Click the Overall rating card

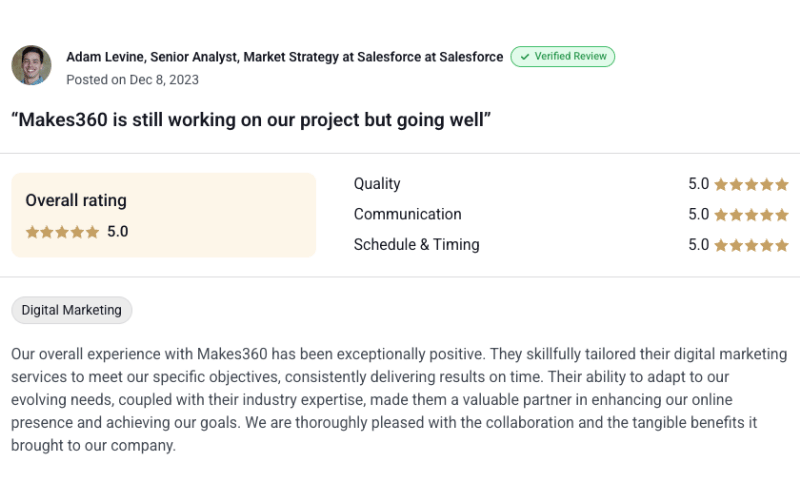coord(164,215)
